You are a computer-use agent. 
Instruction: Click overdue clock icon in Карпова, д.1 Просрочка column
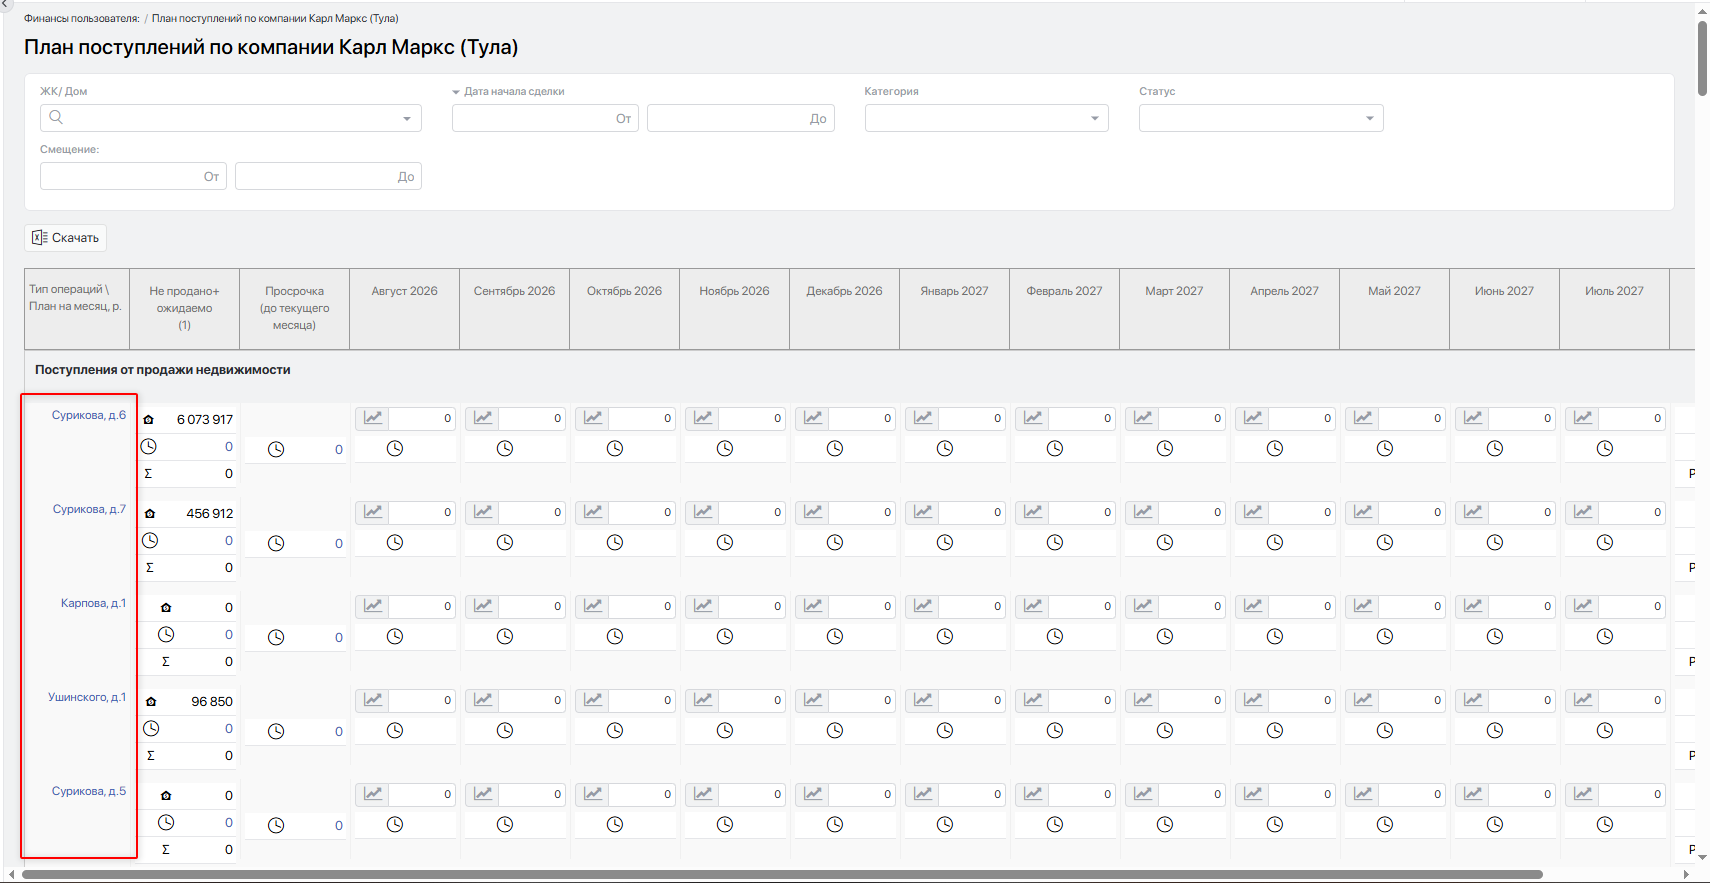point(276,638)
